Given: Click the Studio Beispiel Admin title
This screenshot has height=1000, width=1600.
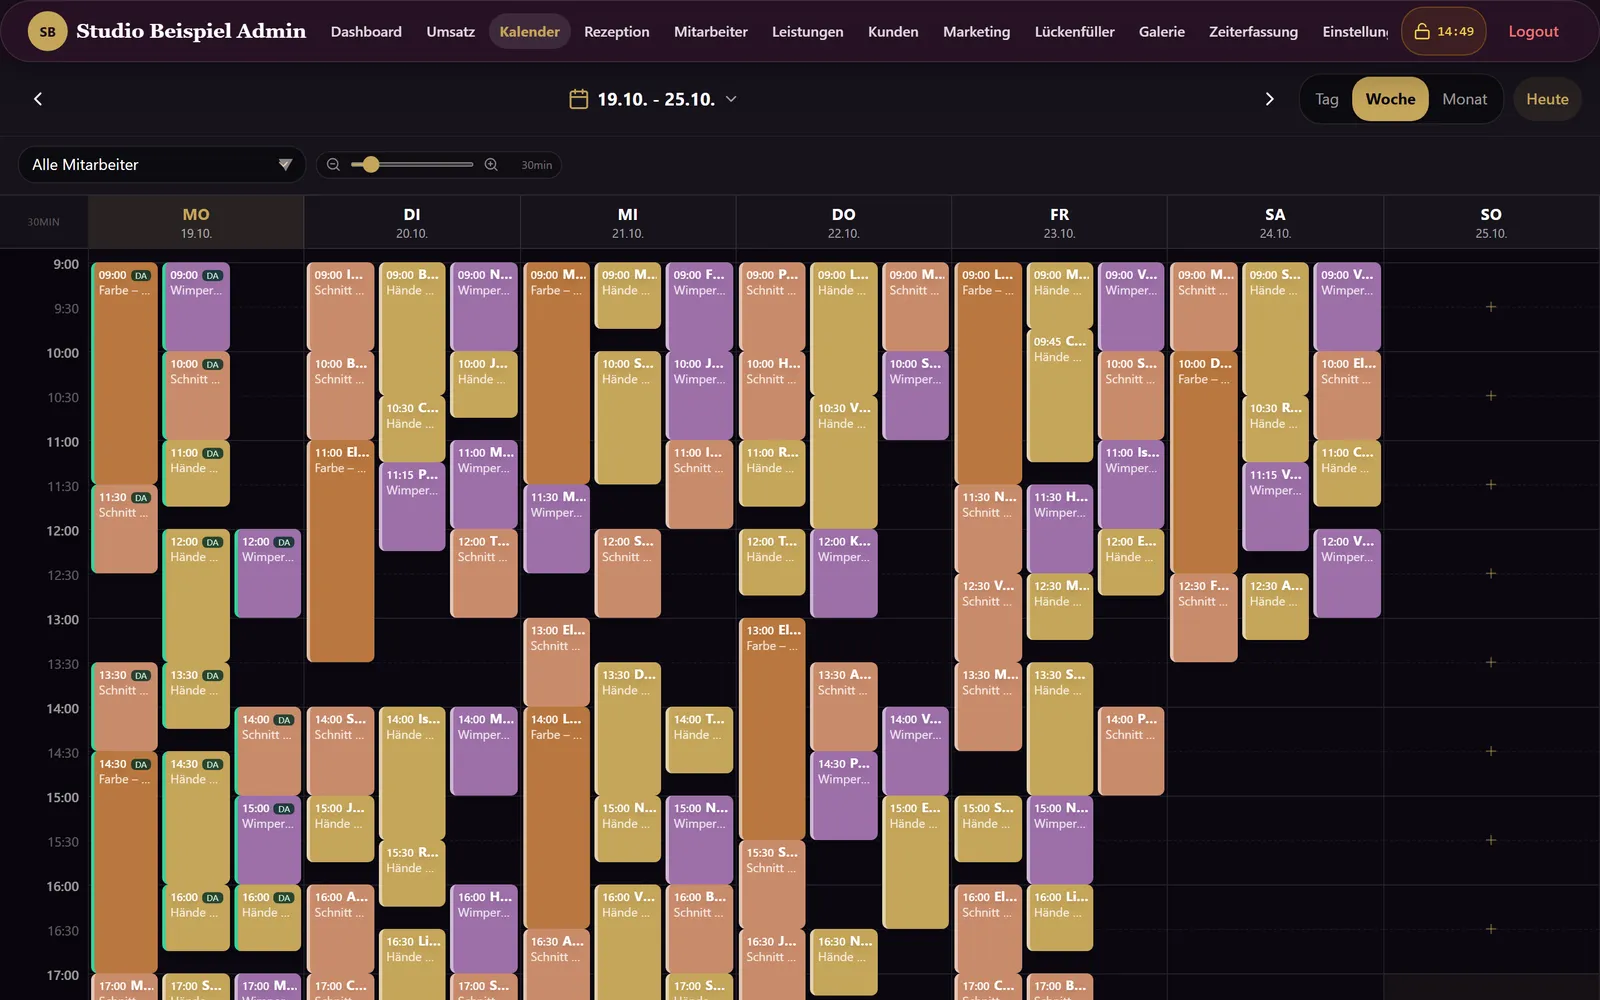Looking at the screenshot, I should tap(191, 31).
